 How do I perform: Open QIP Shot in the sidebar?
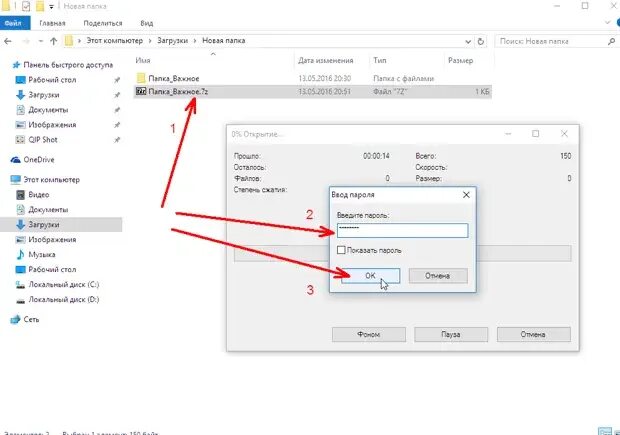43,140
